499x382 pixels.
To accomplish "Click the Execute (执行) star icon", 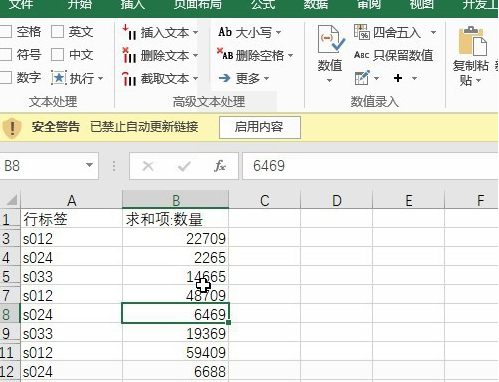I will [x=59, y=78].
